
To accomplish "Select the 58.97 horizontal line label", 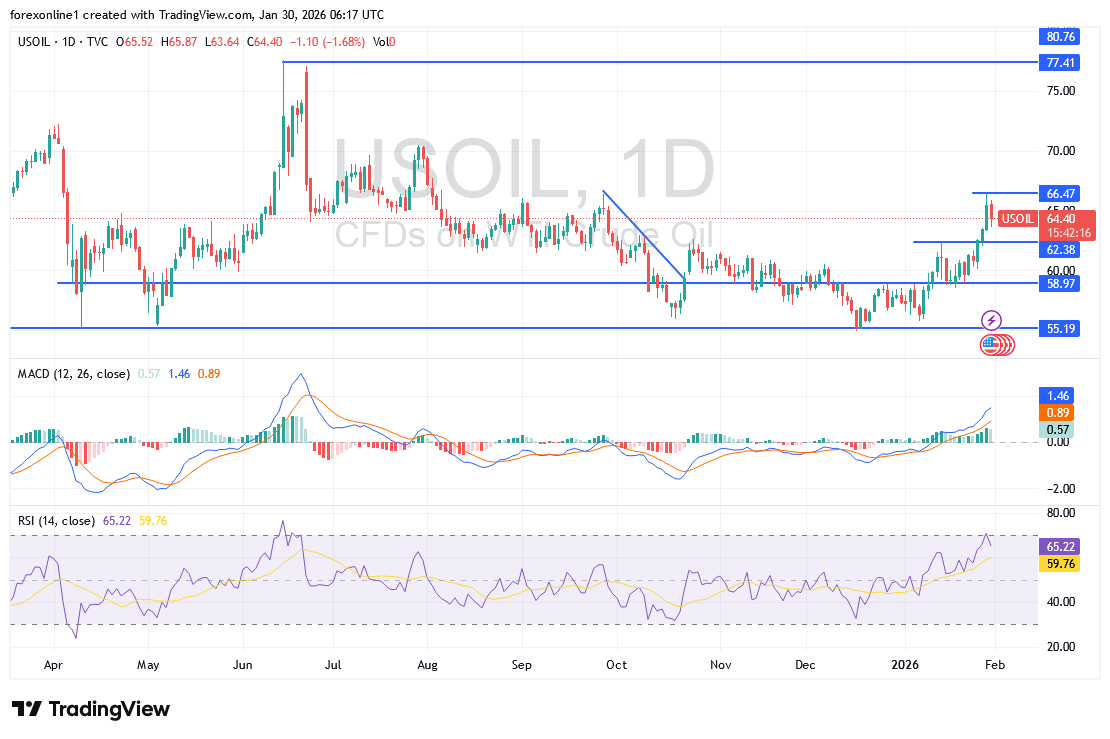I will [x=1059, y=284].
